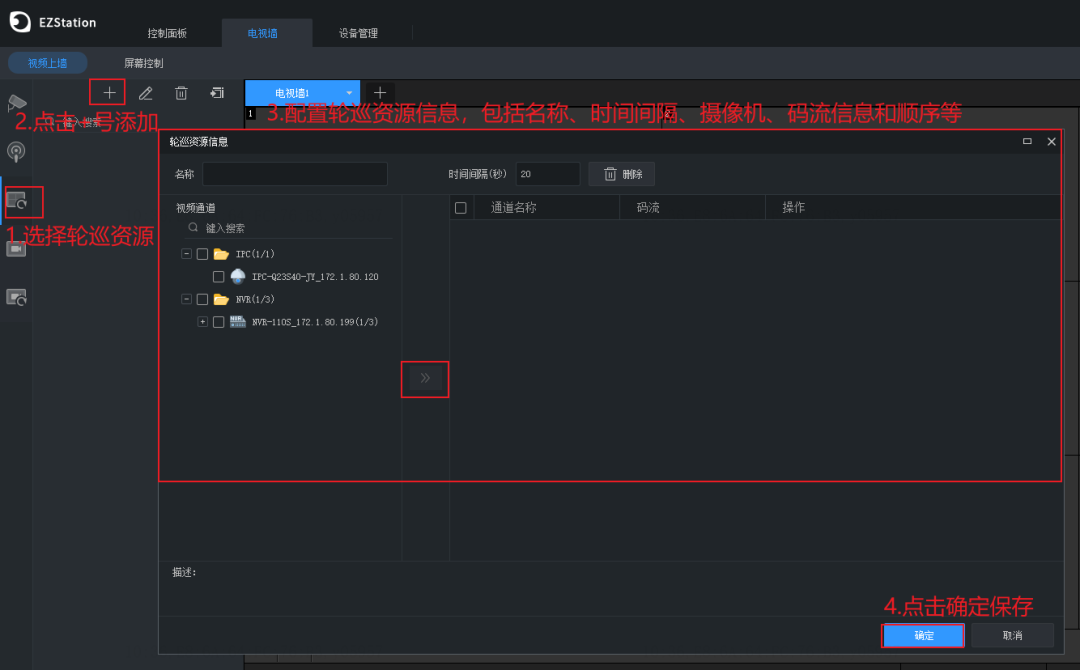
Task: Click the import/export icon beside the trash
Action: [217, 93]
